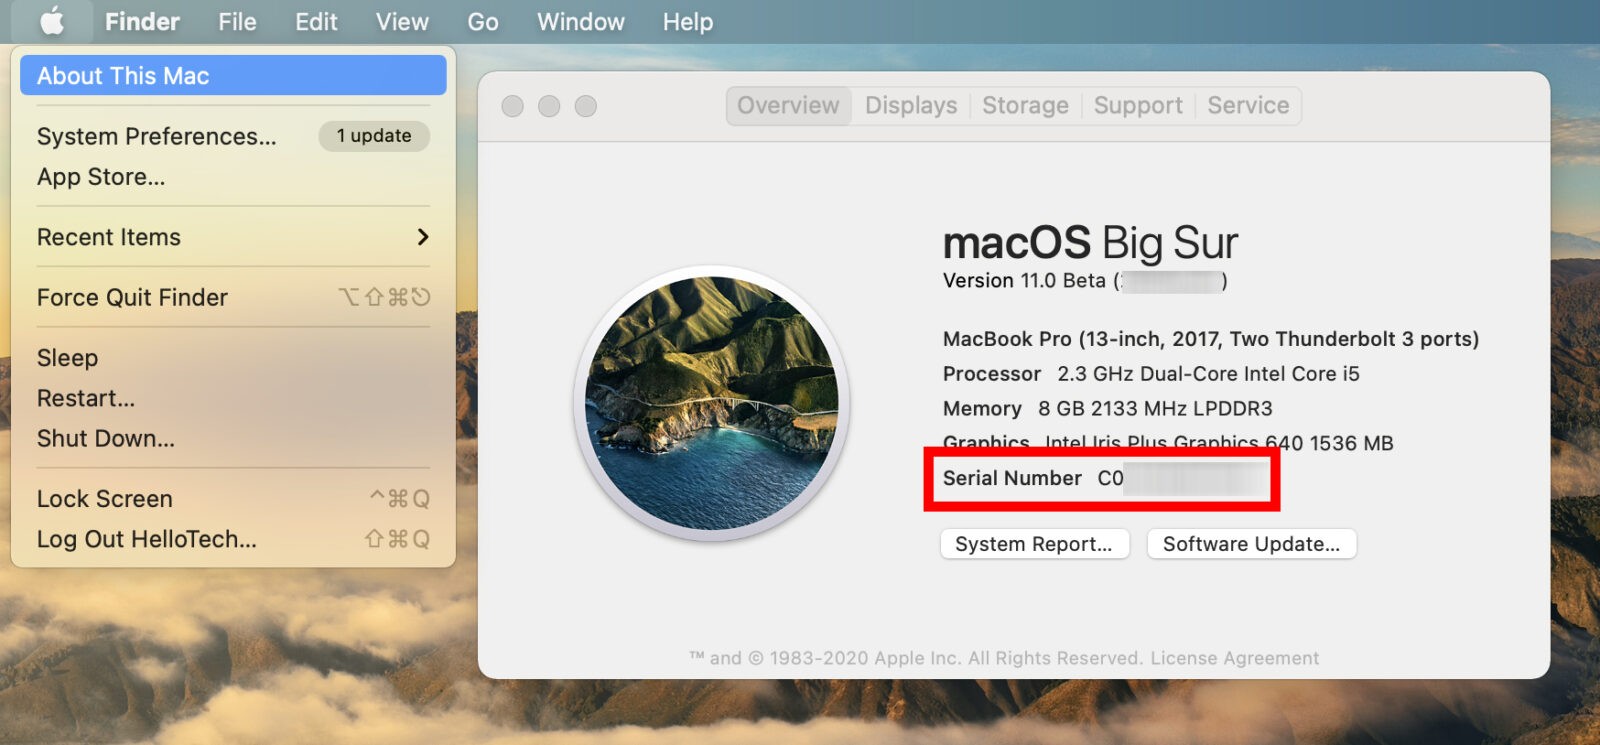Screen dimensions: 1600x745
Task: Open System Preferences from Apple menu
Action: click(x=157, y=136)
